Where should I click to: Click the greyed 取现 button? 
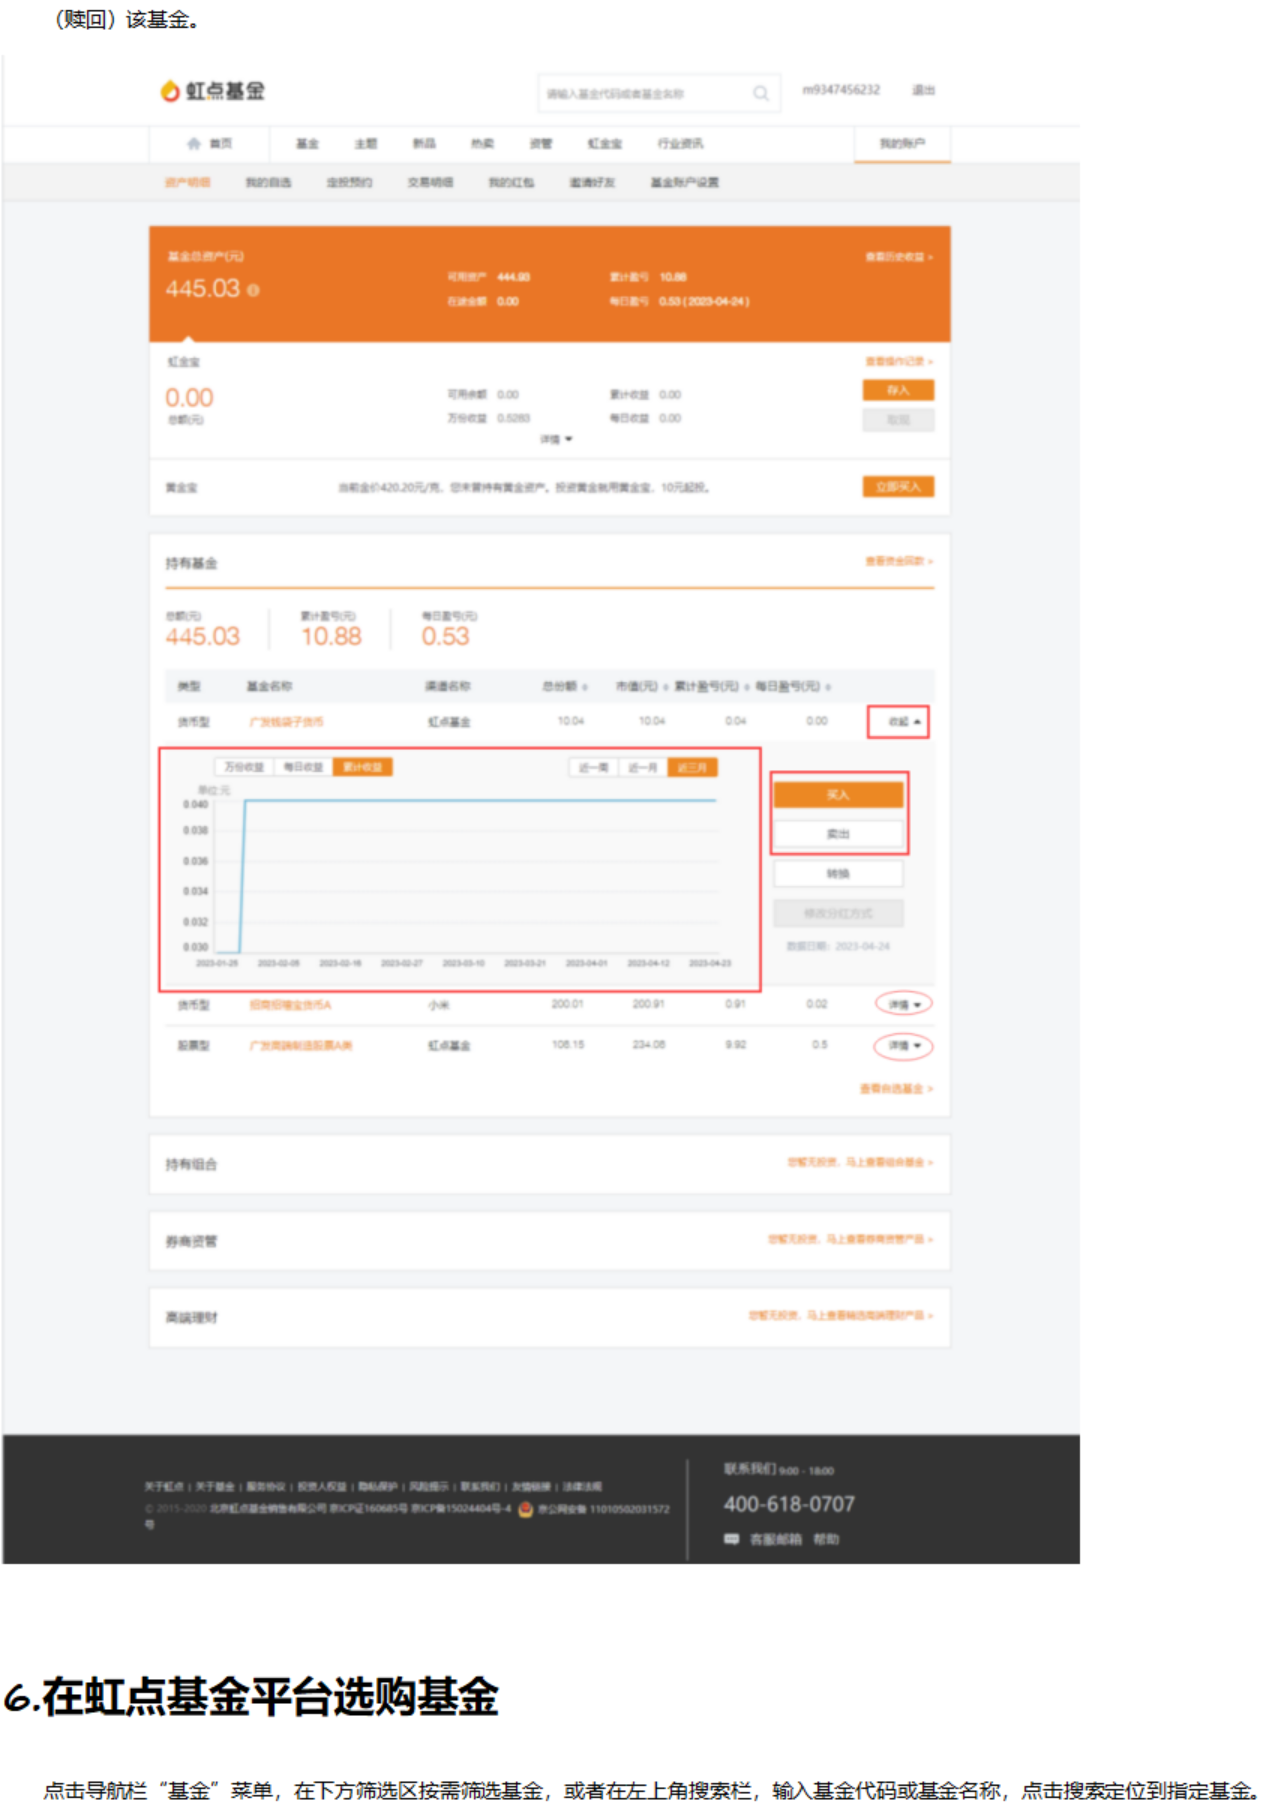point(898,420)
